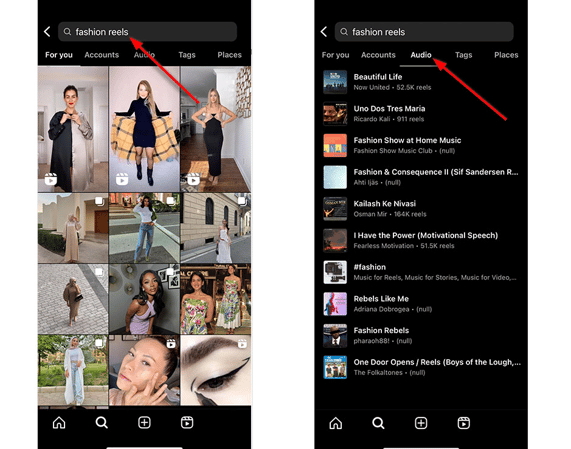571x449 pixels.
Task: Tap the plus icon on right phone navbar
Action: [x=421, y=423]
